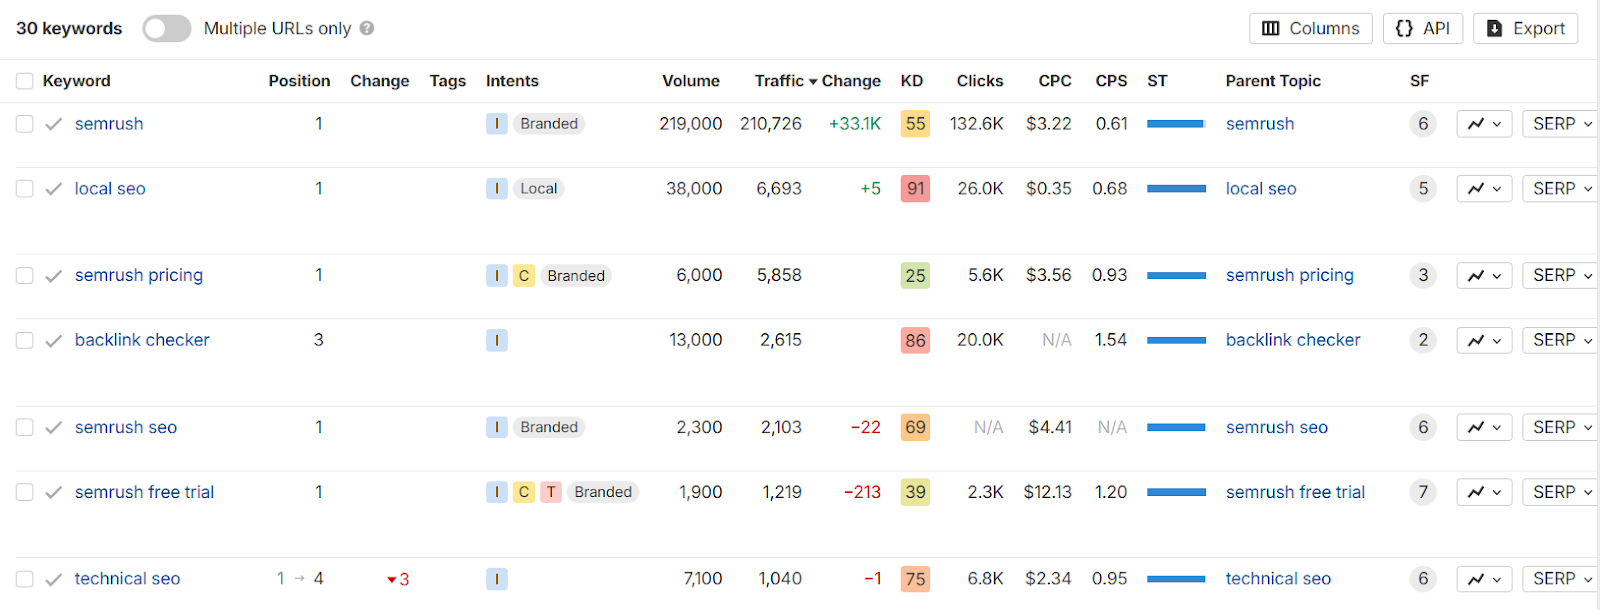Click the KD score 91 for local seo
This screenshot has width=1600, height=610.
914,188
